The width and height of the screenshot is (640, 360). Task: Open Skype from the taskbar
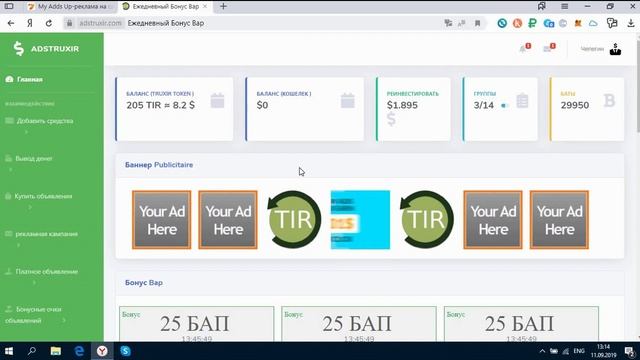125,351
